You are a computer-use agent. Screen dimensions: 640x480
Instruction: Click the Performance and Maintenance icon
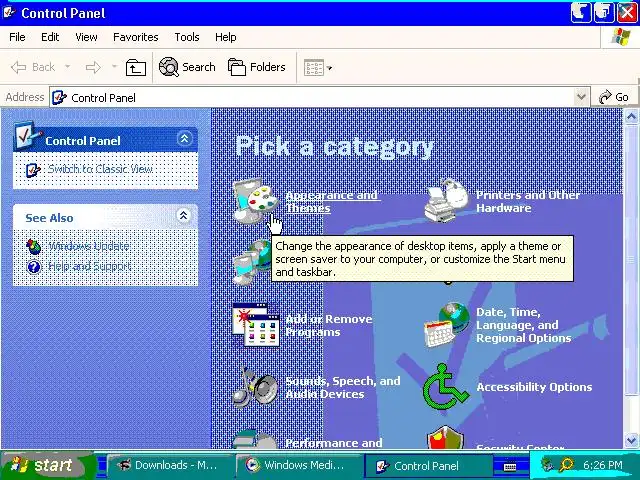click(x=255, y=439)
